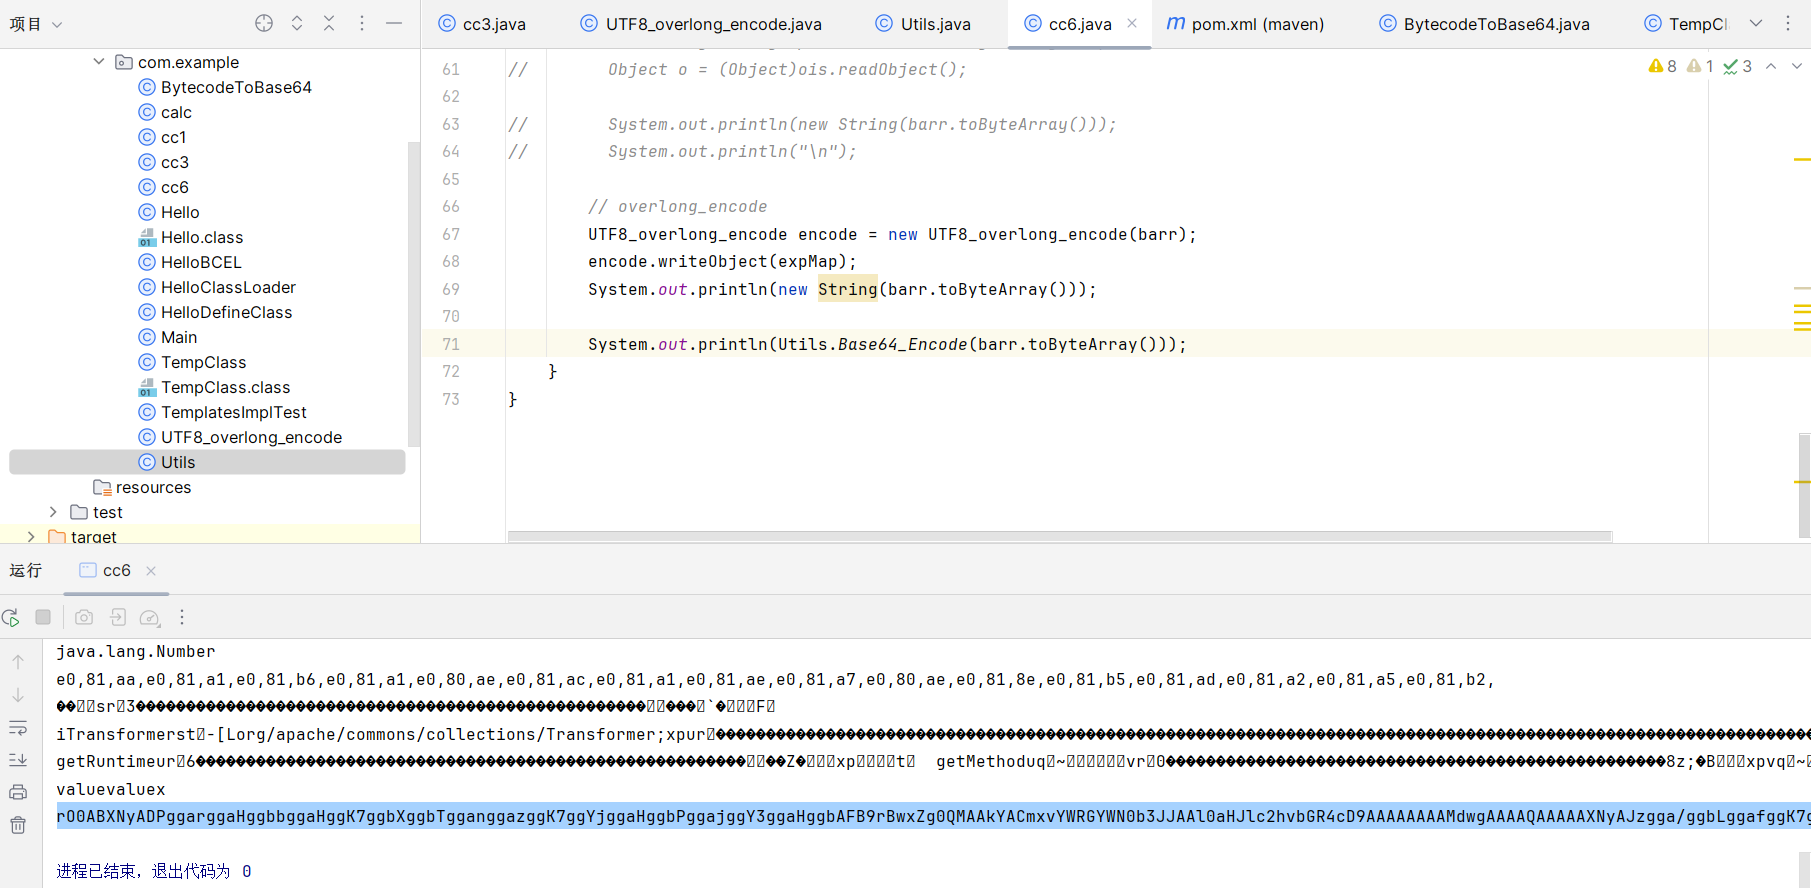Clear all console output
Image resolution: width=1811 pixels, height=888 pixels.
click(x=18, y=825)
